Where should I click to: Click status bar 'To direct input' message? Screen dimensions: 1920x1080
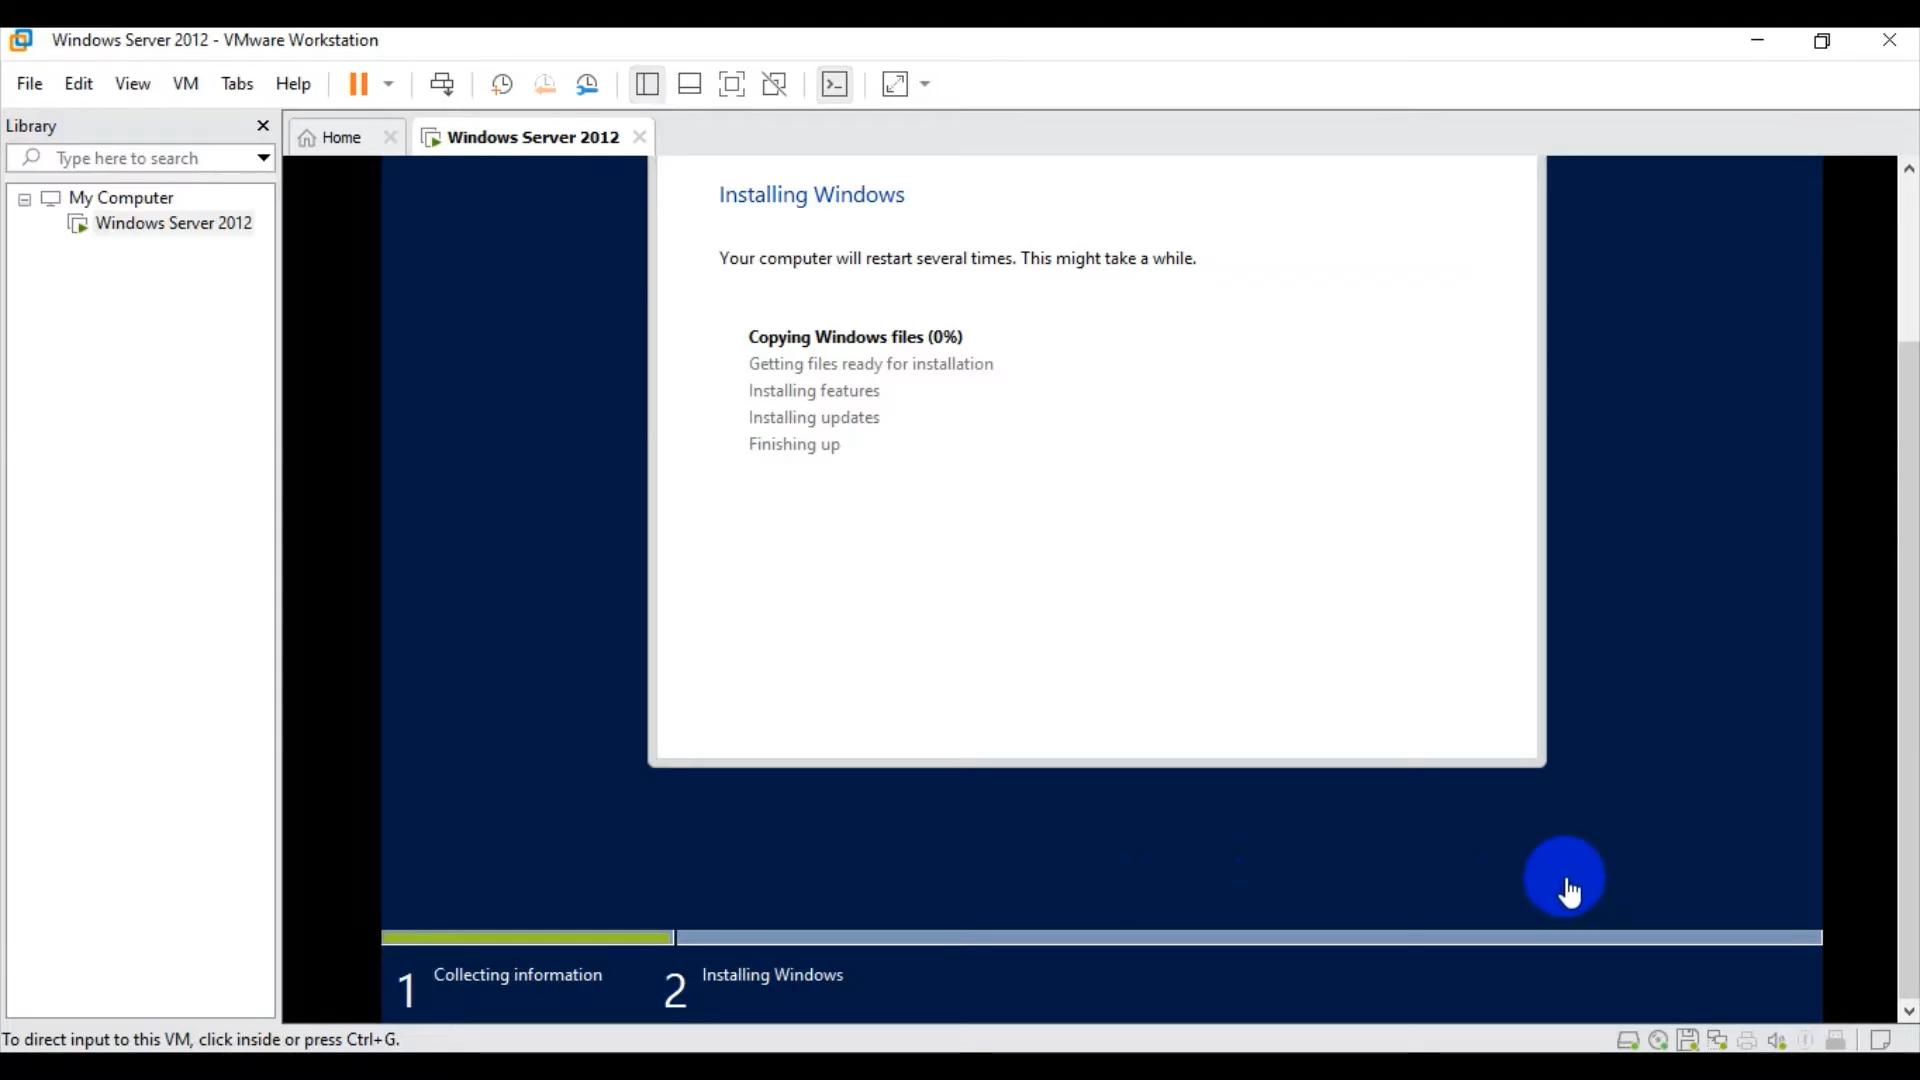[201, 1040]
